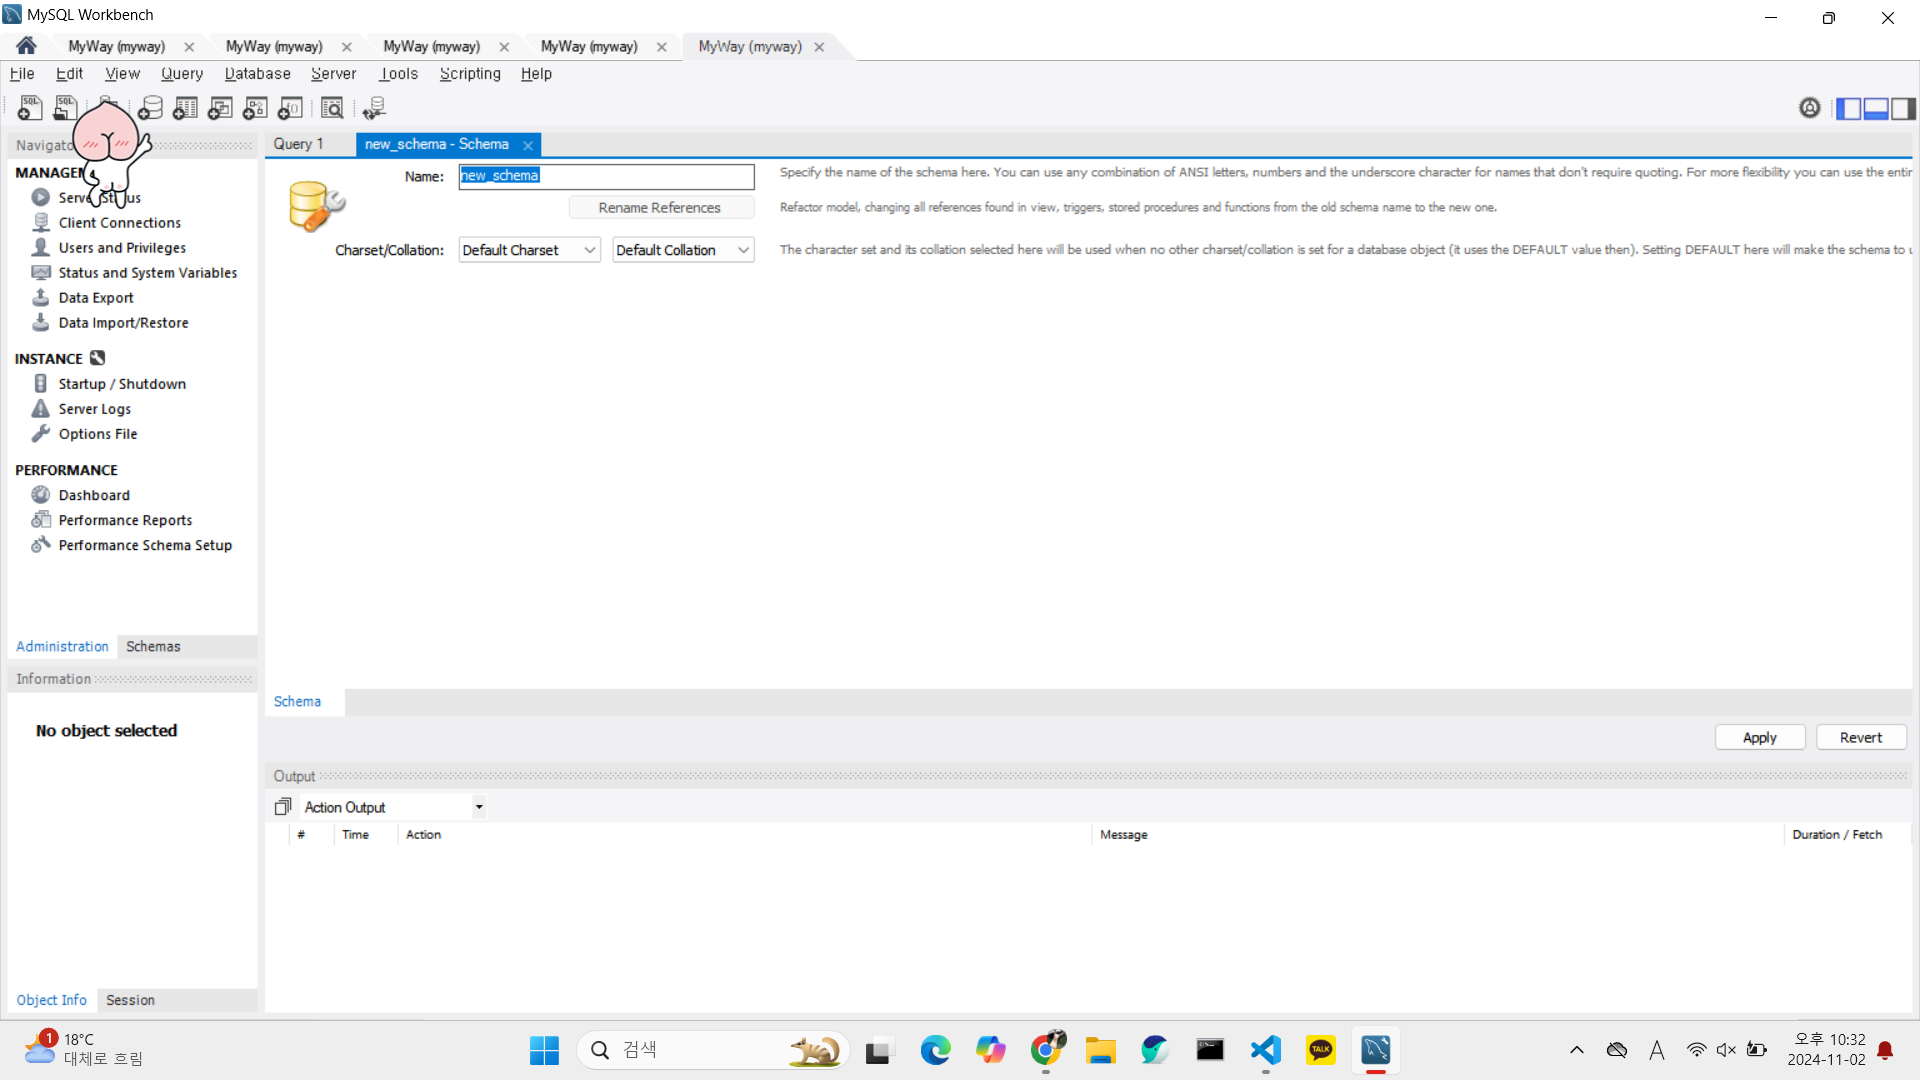The width and height of the screenshot is (1920, 1080).
Task: Open SQL script file icon
Action: [65, 108]
